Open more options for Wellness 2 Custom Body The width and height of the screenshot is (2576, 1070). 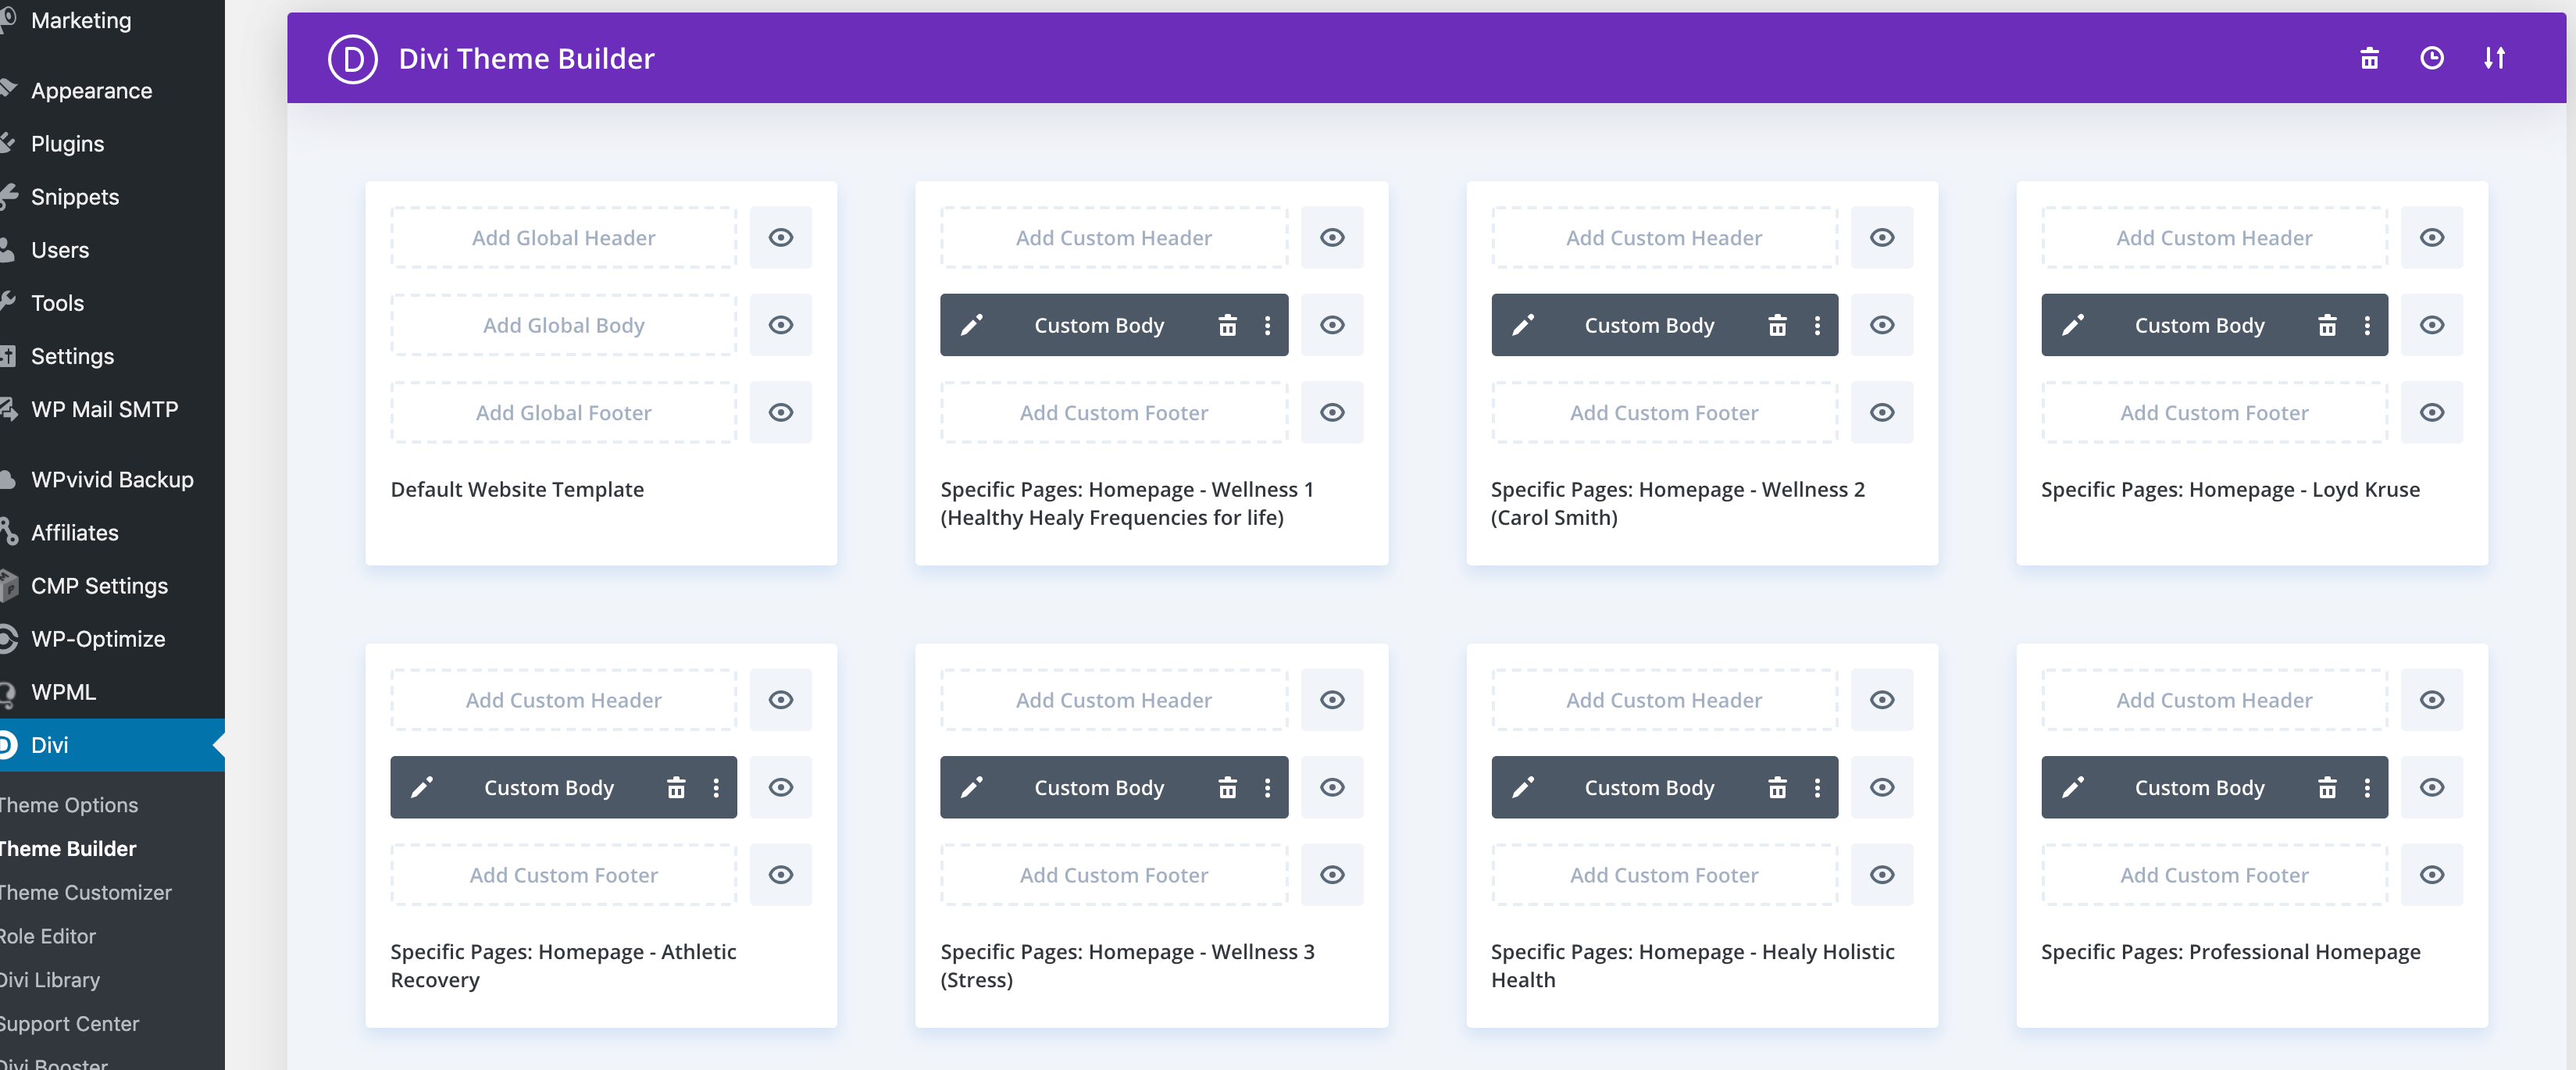(x=1817, y=325)
